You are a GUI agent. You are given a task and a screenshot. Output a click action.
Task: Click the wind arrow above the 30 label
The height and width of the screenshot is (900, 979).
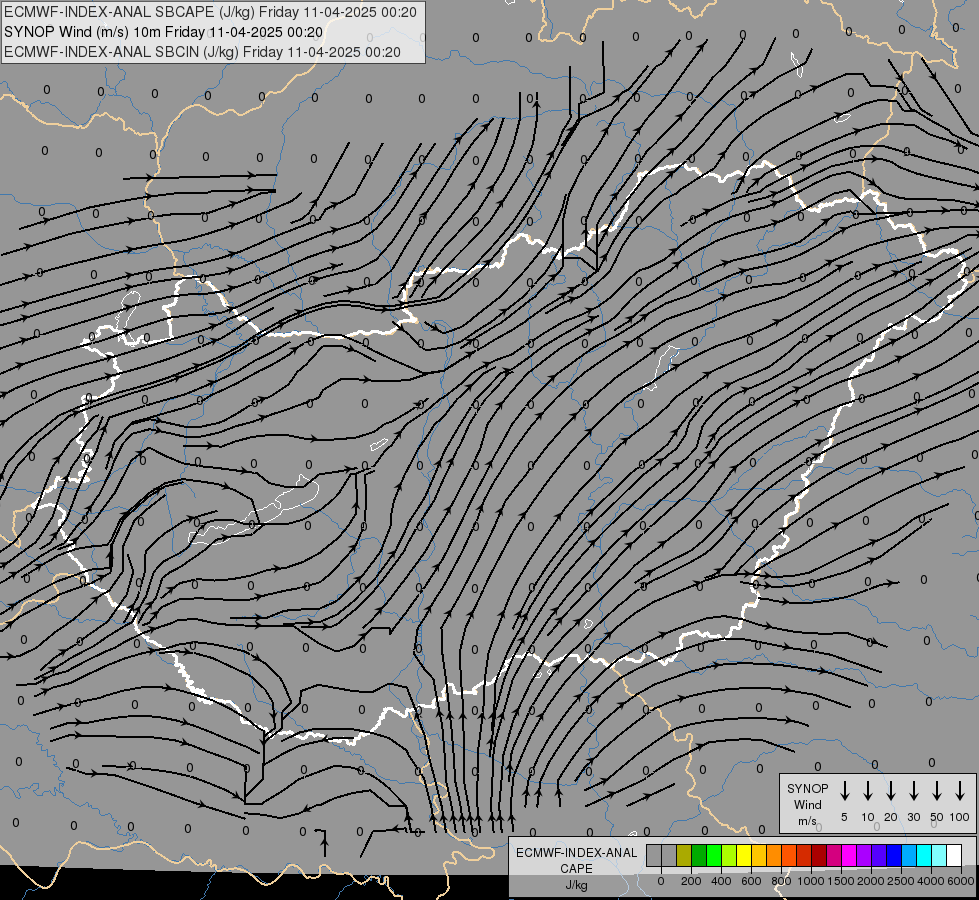(913, 791)
